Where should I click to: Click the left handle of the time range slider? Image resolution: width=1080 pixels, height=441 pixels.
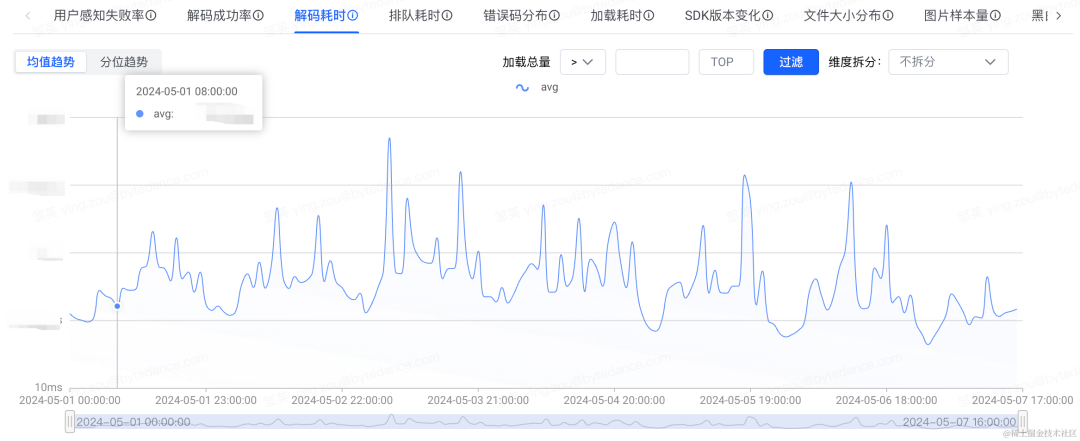tap(70, 421)
